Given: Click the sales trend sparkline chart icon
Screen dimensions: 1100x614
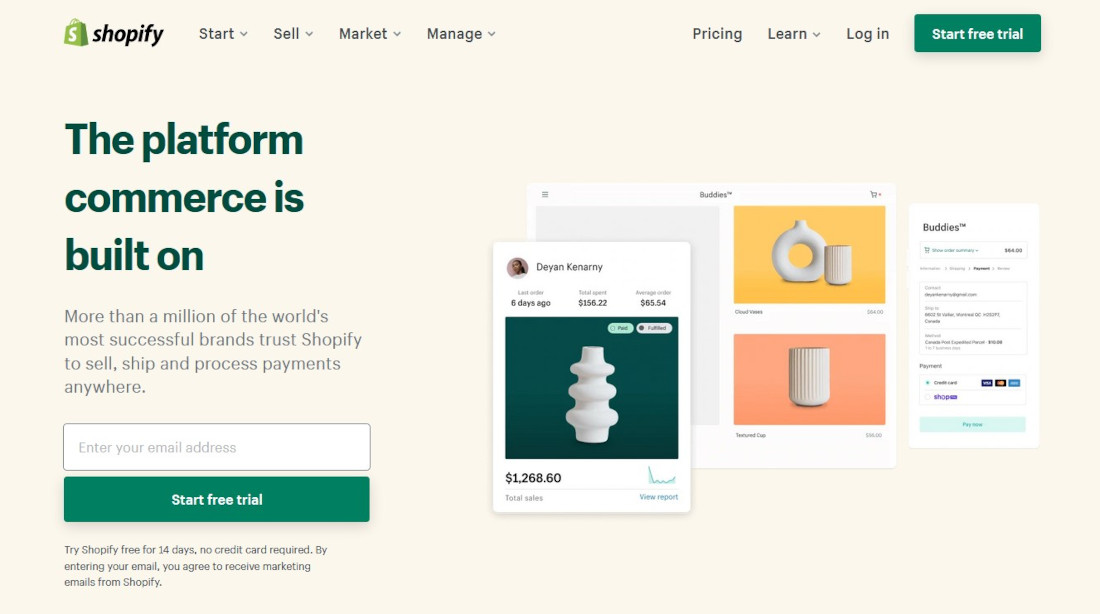Looking at the screenshot, I should (662, 476).
